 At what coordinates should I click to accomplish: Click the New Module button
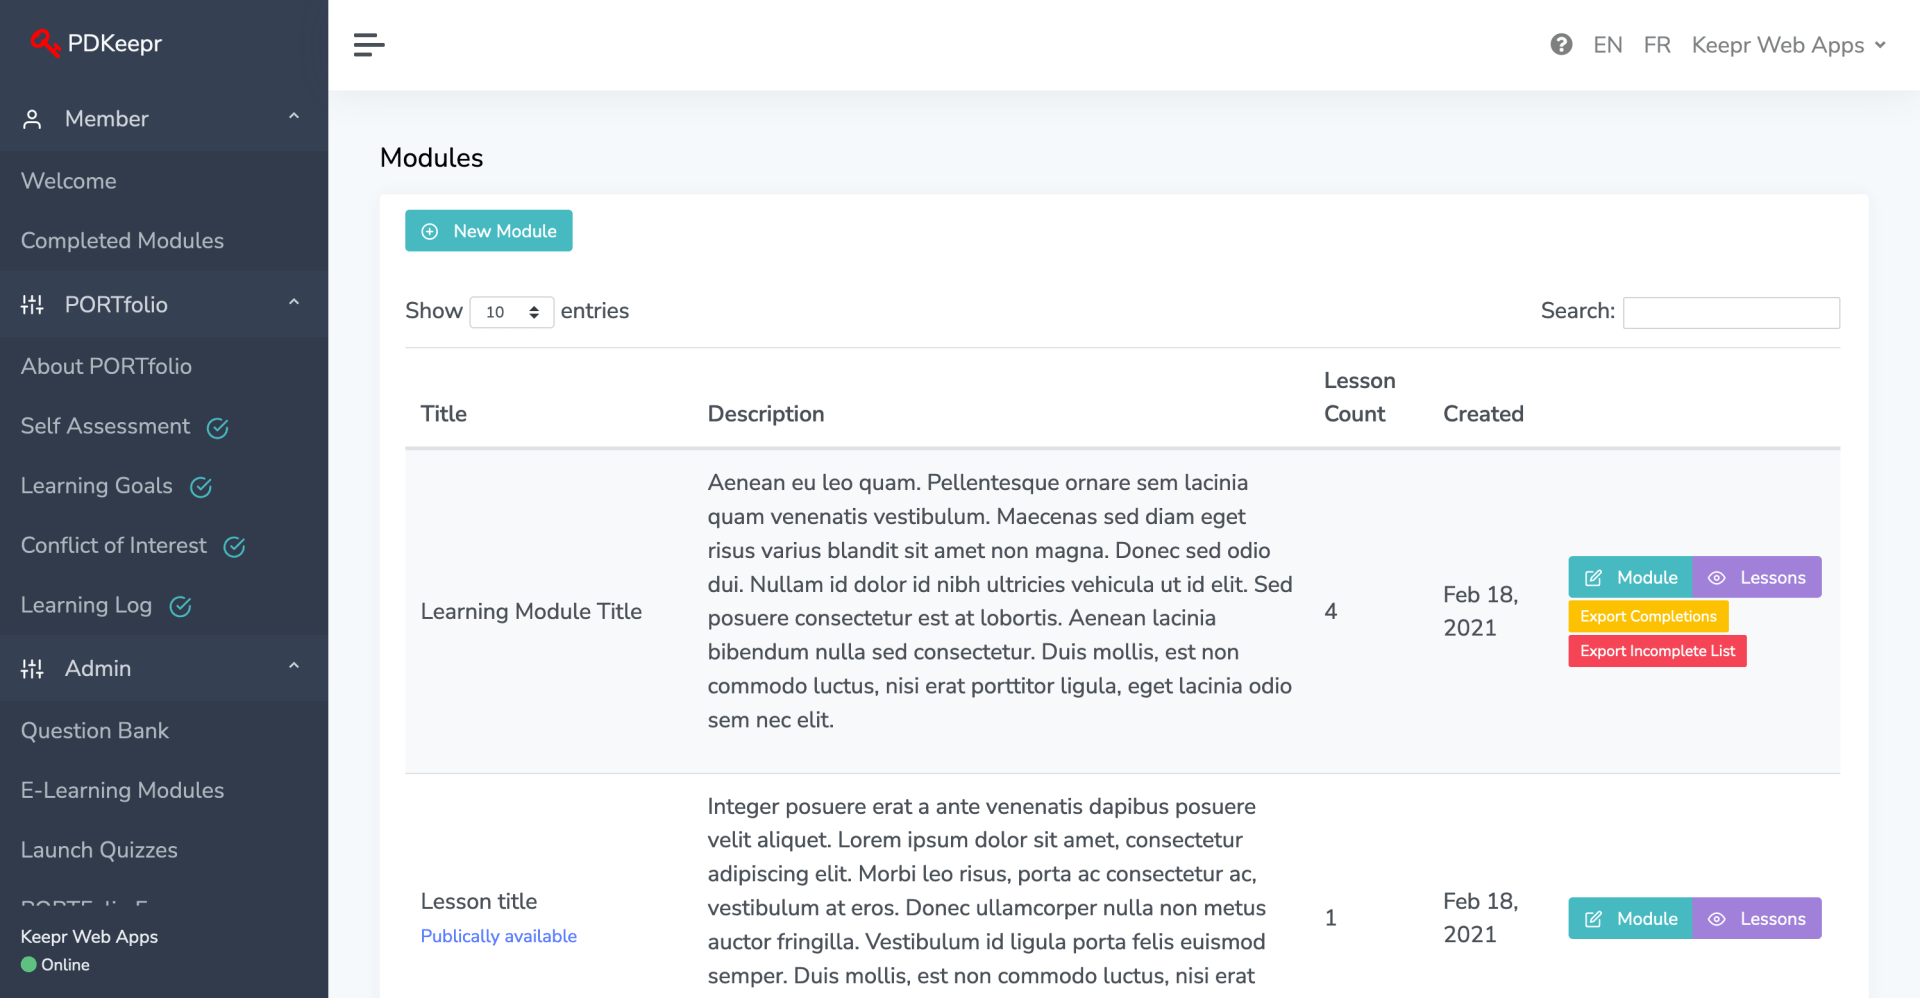(488, 231)
